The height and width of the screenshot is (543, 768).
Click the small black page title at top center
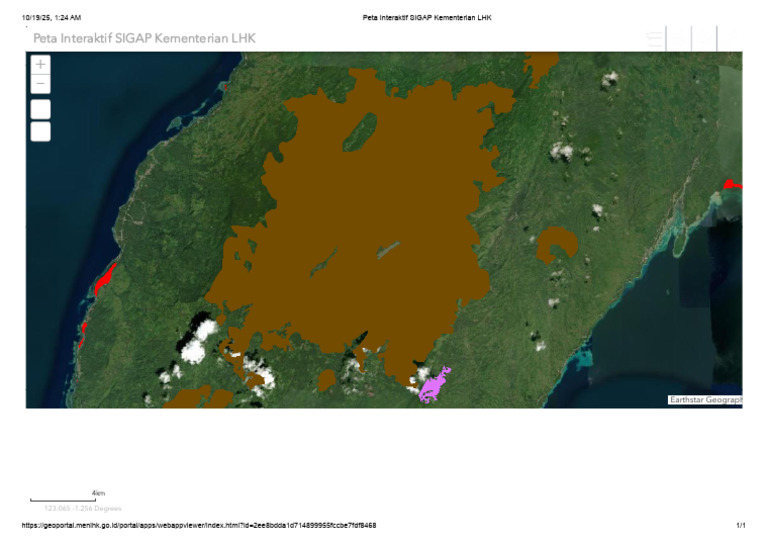(427, 18)
